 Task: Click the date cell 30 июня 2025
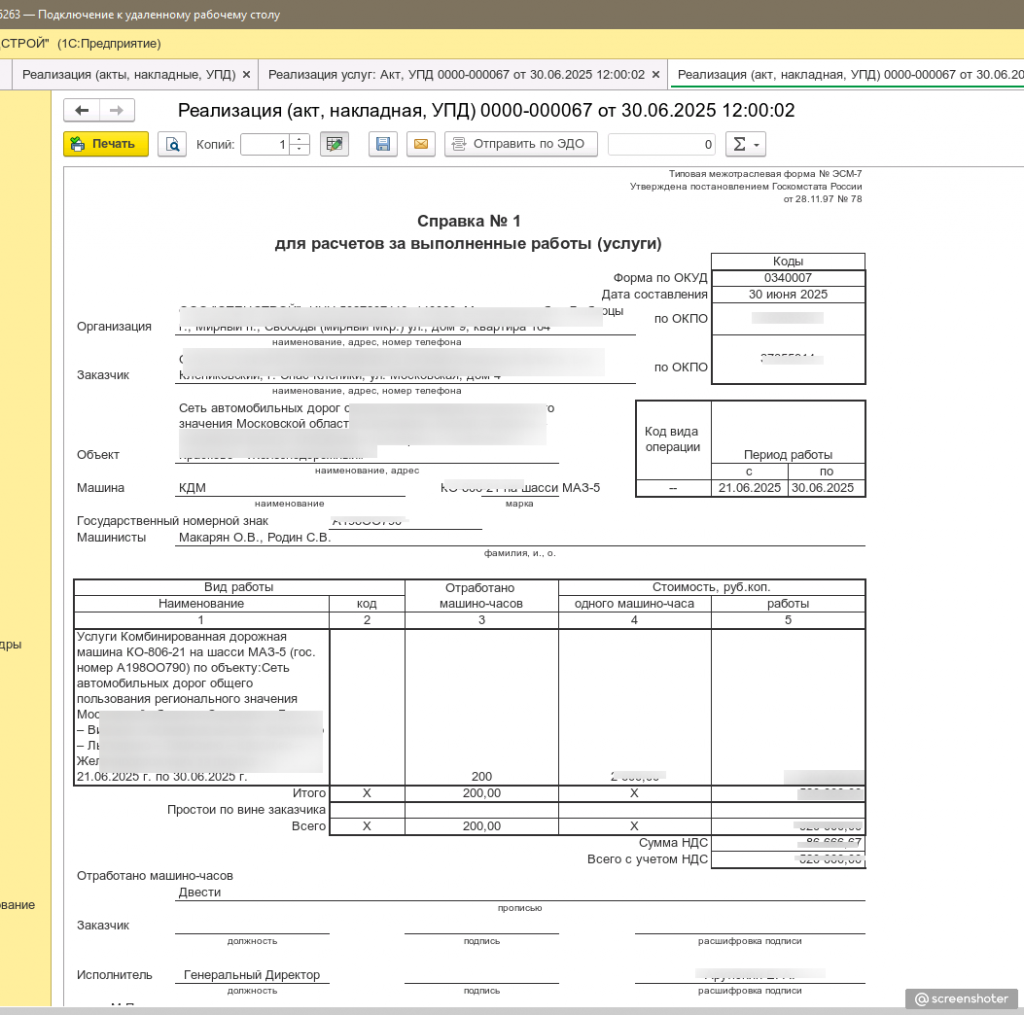click(788, 295)
